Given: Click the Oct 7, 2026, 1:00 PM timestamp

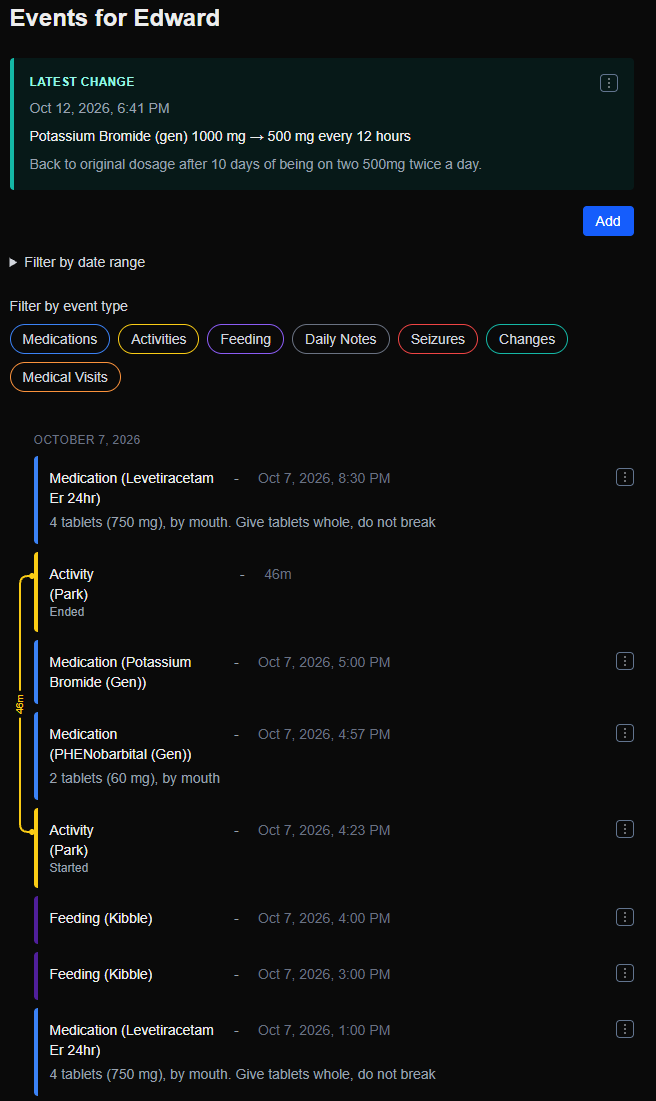Looking at the screenshot, I should coord(324,1030).
